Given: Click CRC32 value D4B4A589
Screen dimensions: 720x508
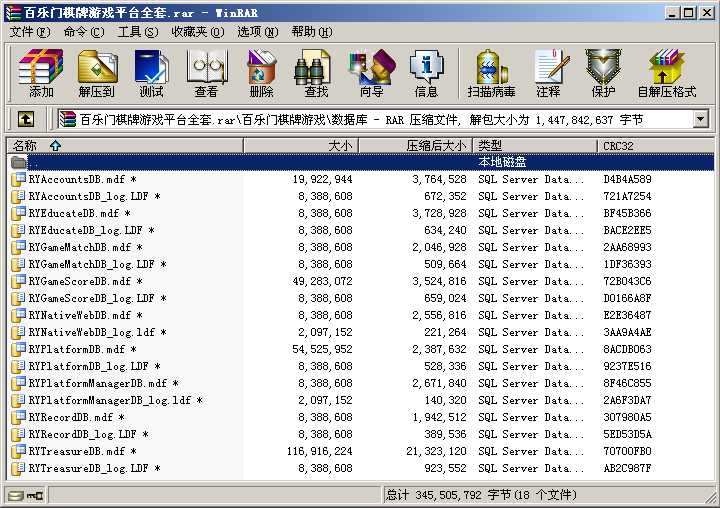Looking at the screenshot, I should click(627, 179).
